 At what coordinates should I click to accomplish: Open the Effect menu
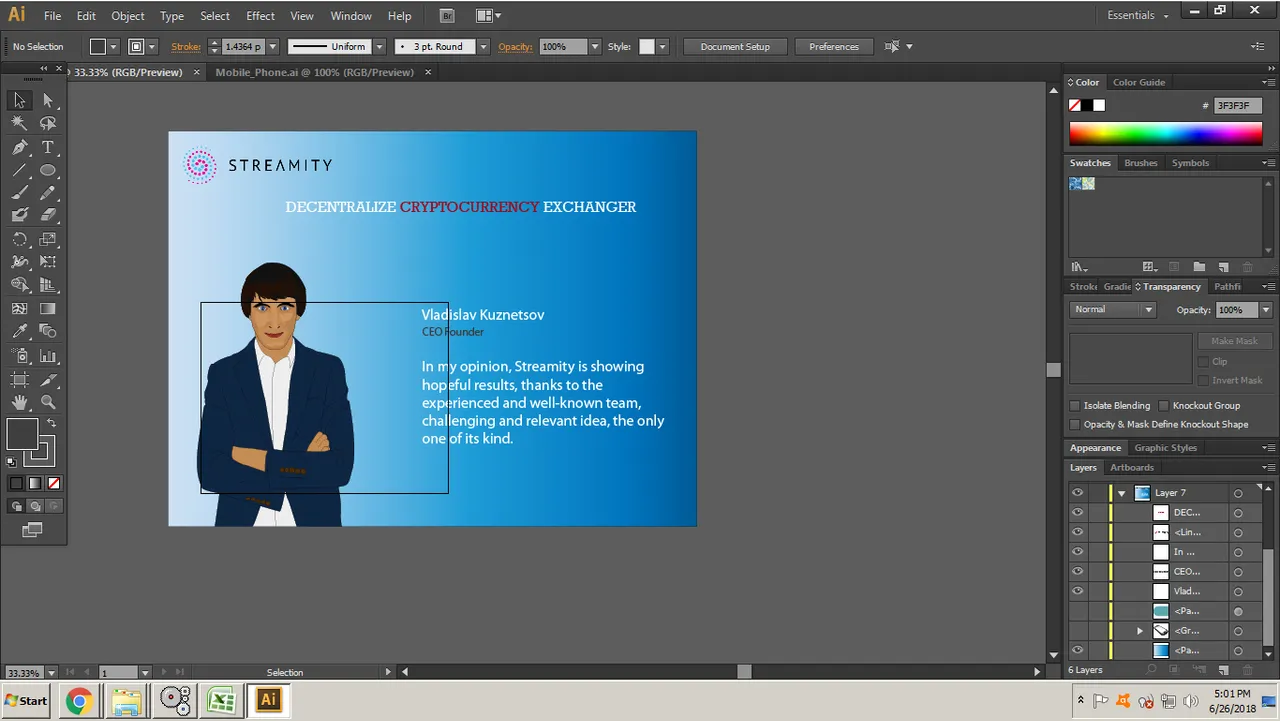tap(260, 16)
